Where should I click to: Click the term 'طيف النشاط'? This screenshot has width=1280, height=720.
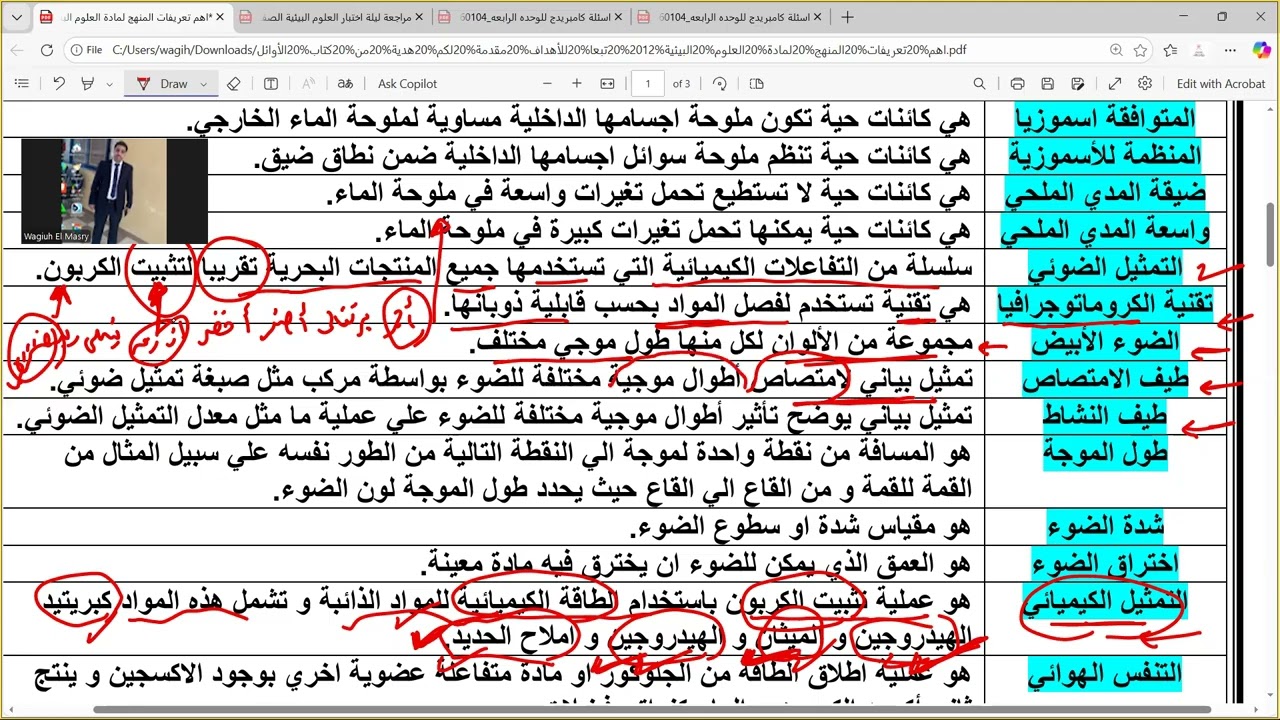tap(1105, 416)
